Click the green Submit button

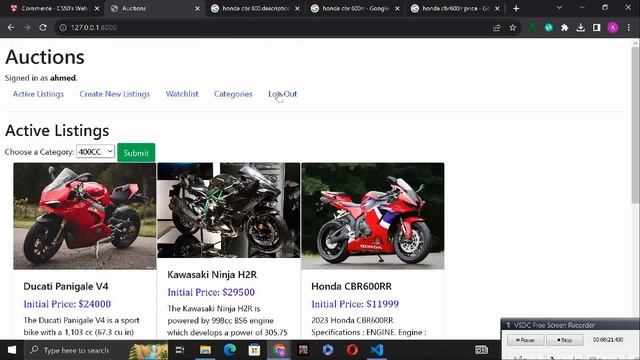coord(136,153)
